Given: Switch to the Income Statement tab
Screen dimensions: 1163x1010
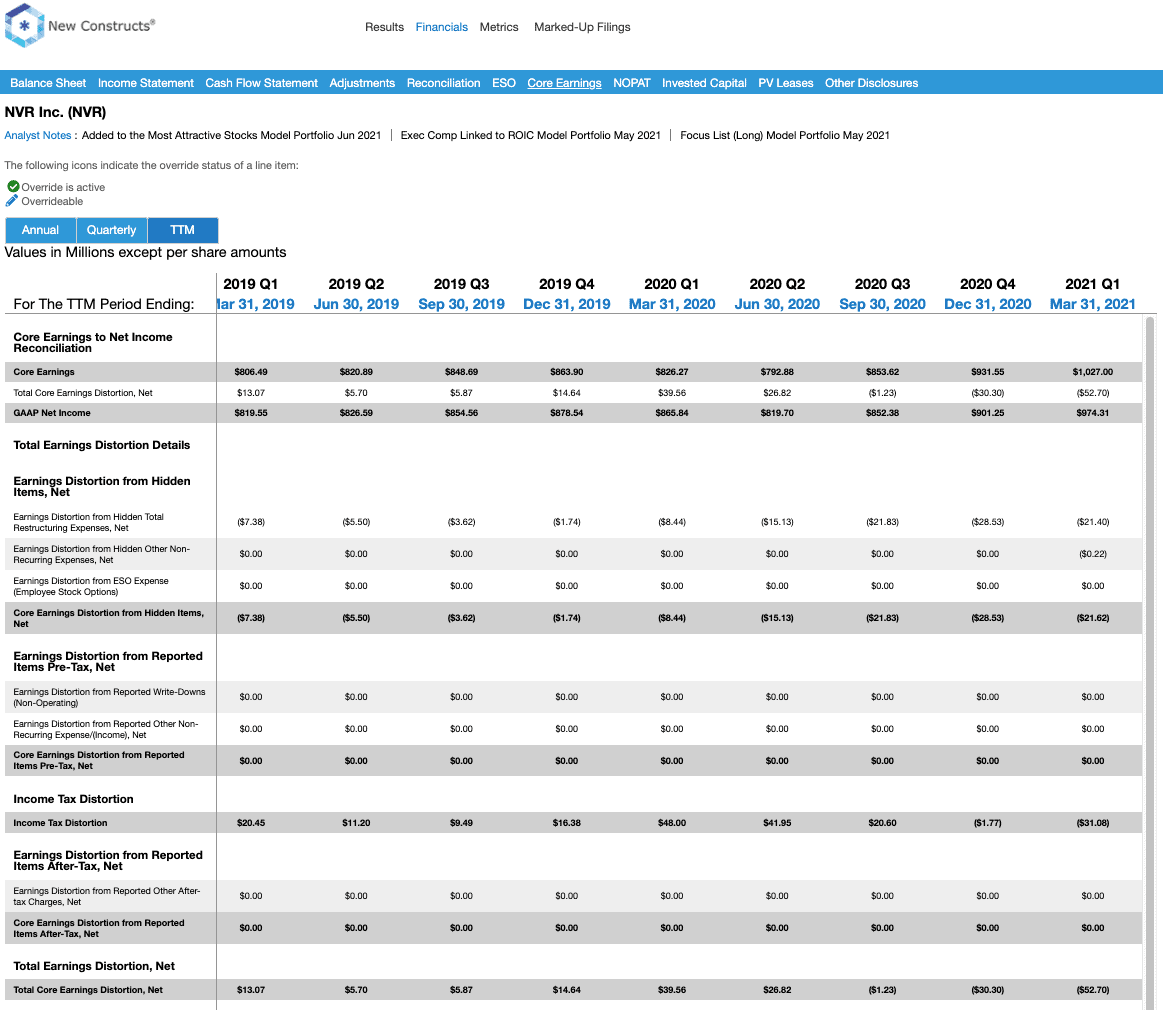Looking at the screenshot, I should (145, 83).
